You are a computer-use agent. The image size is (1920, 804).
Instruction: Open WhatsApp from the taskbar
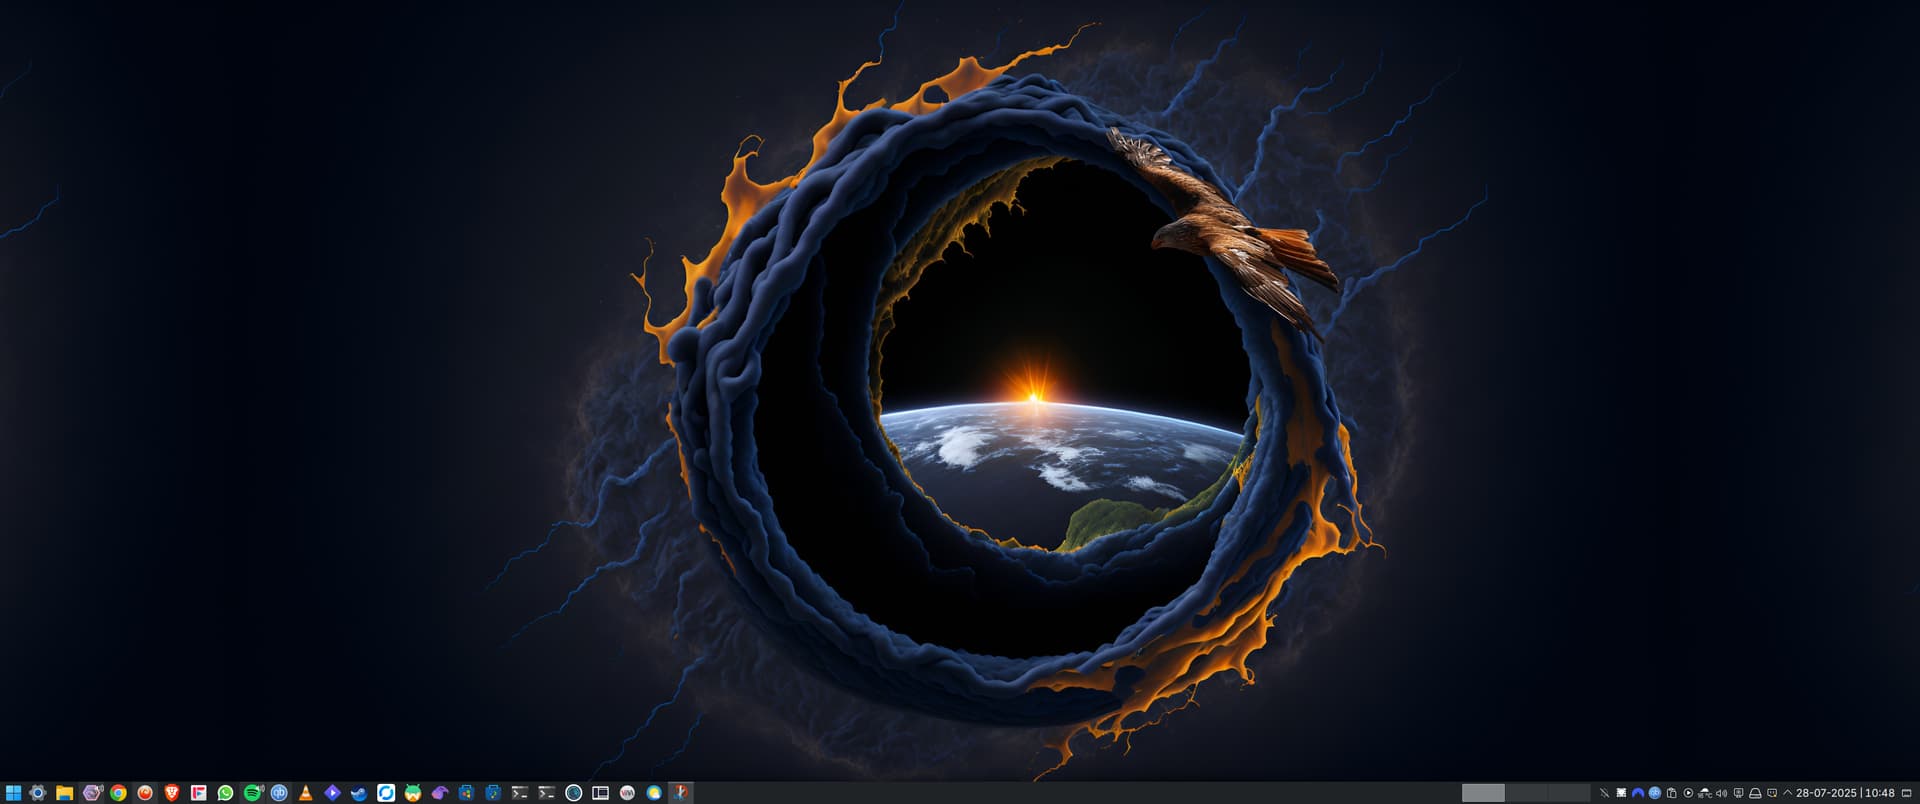(225, 793)
